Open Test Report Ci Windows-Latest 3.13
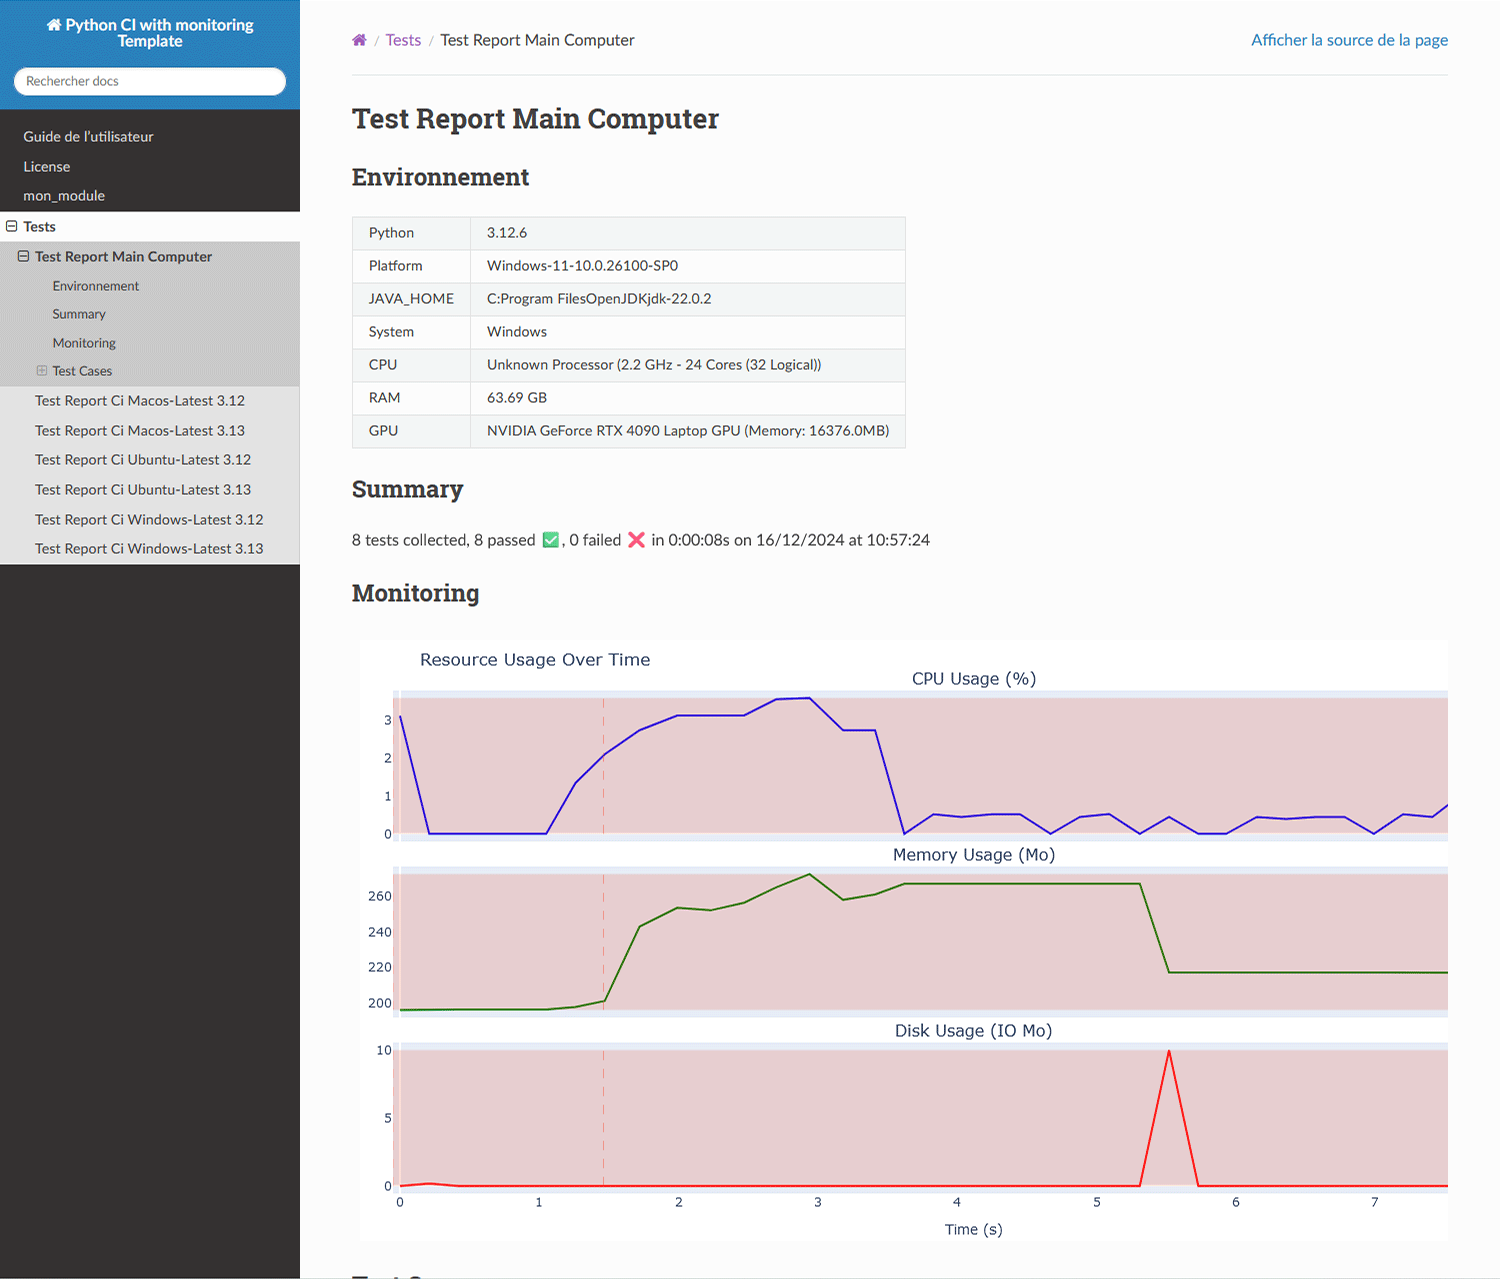1500x1279 pixels. [149, 549]
